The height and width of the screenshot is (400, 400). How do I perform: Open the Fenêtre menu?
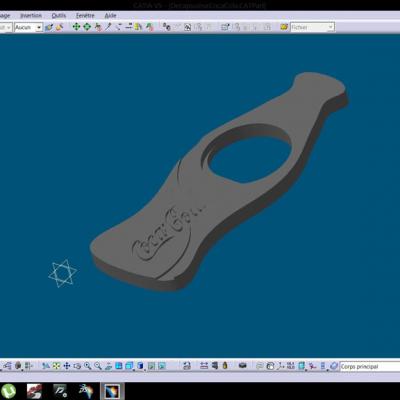click(x=85, y=15)
